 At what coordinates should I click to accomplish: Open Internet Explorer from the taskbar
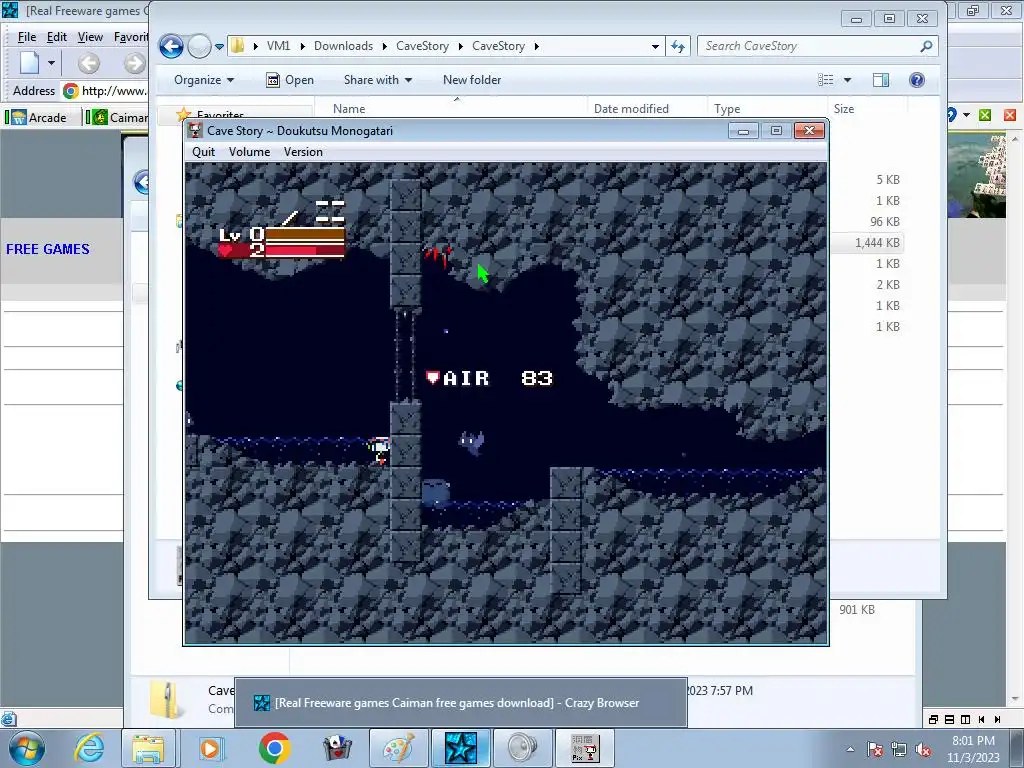pos(89,748)
